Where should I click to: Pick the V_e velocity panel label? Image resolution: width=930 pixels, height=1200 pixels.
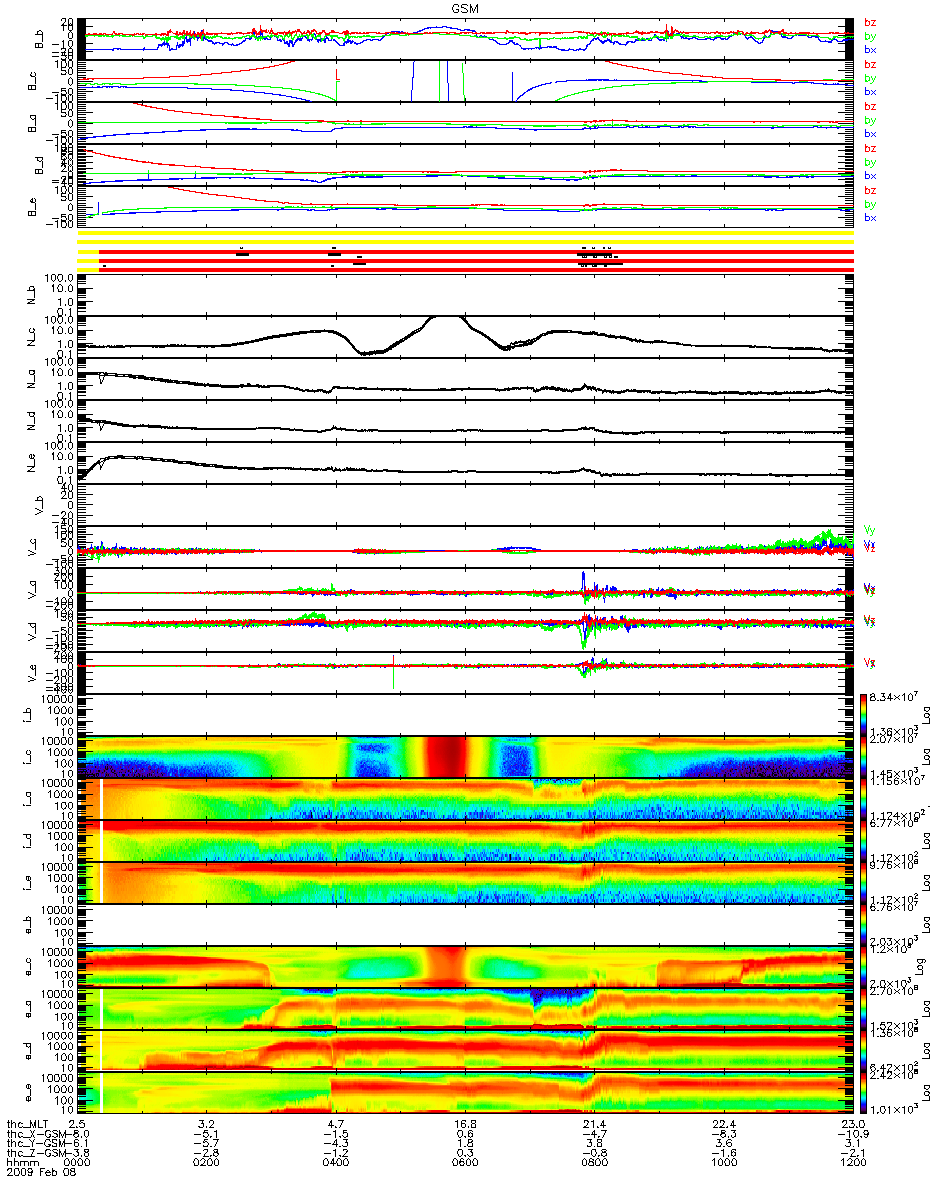pyautogui.click(x=30, y=673)
